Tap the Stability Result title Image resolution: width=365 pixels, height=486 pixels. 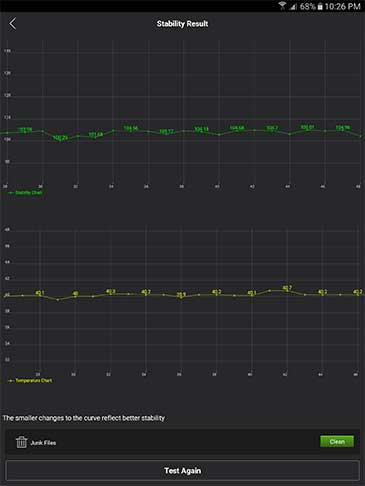click(x=182, y=24)
